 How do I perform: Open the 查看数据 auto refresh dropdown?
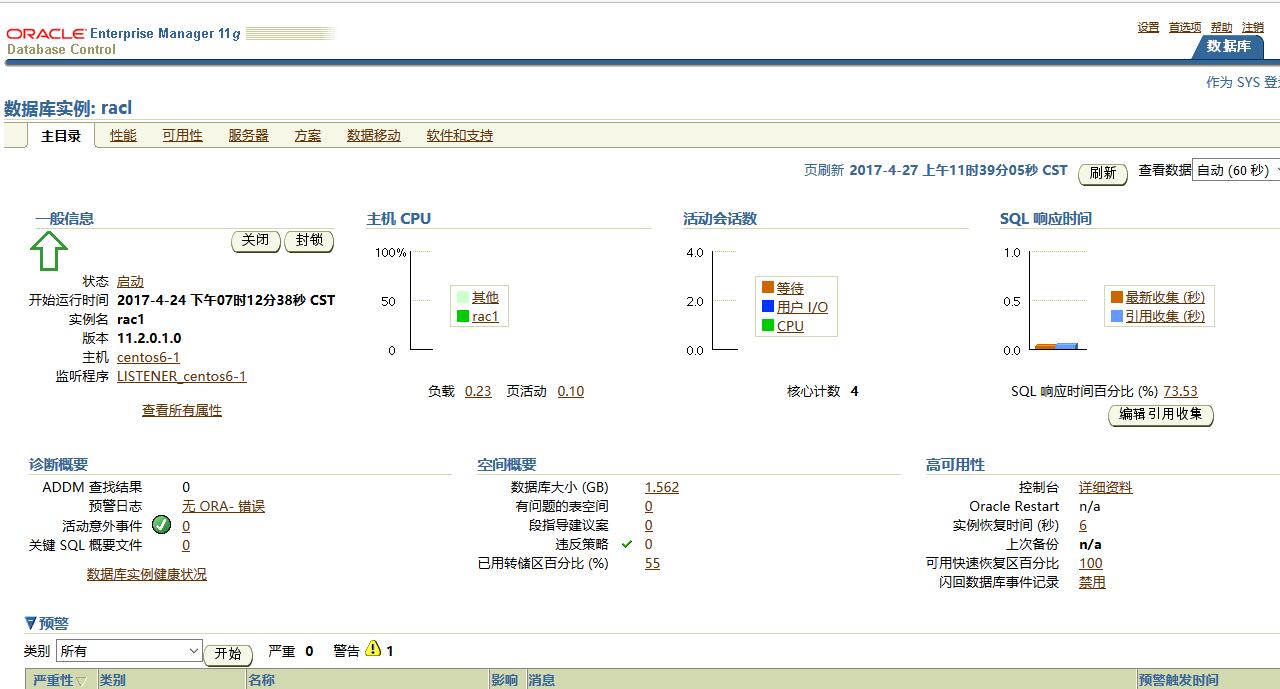pyautogui.click(x=1239, y=171)
